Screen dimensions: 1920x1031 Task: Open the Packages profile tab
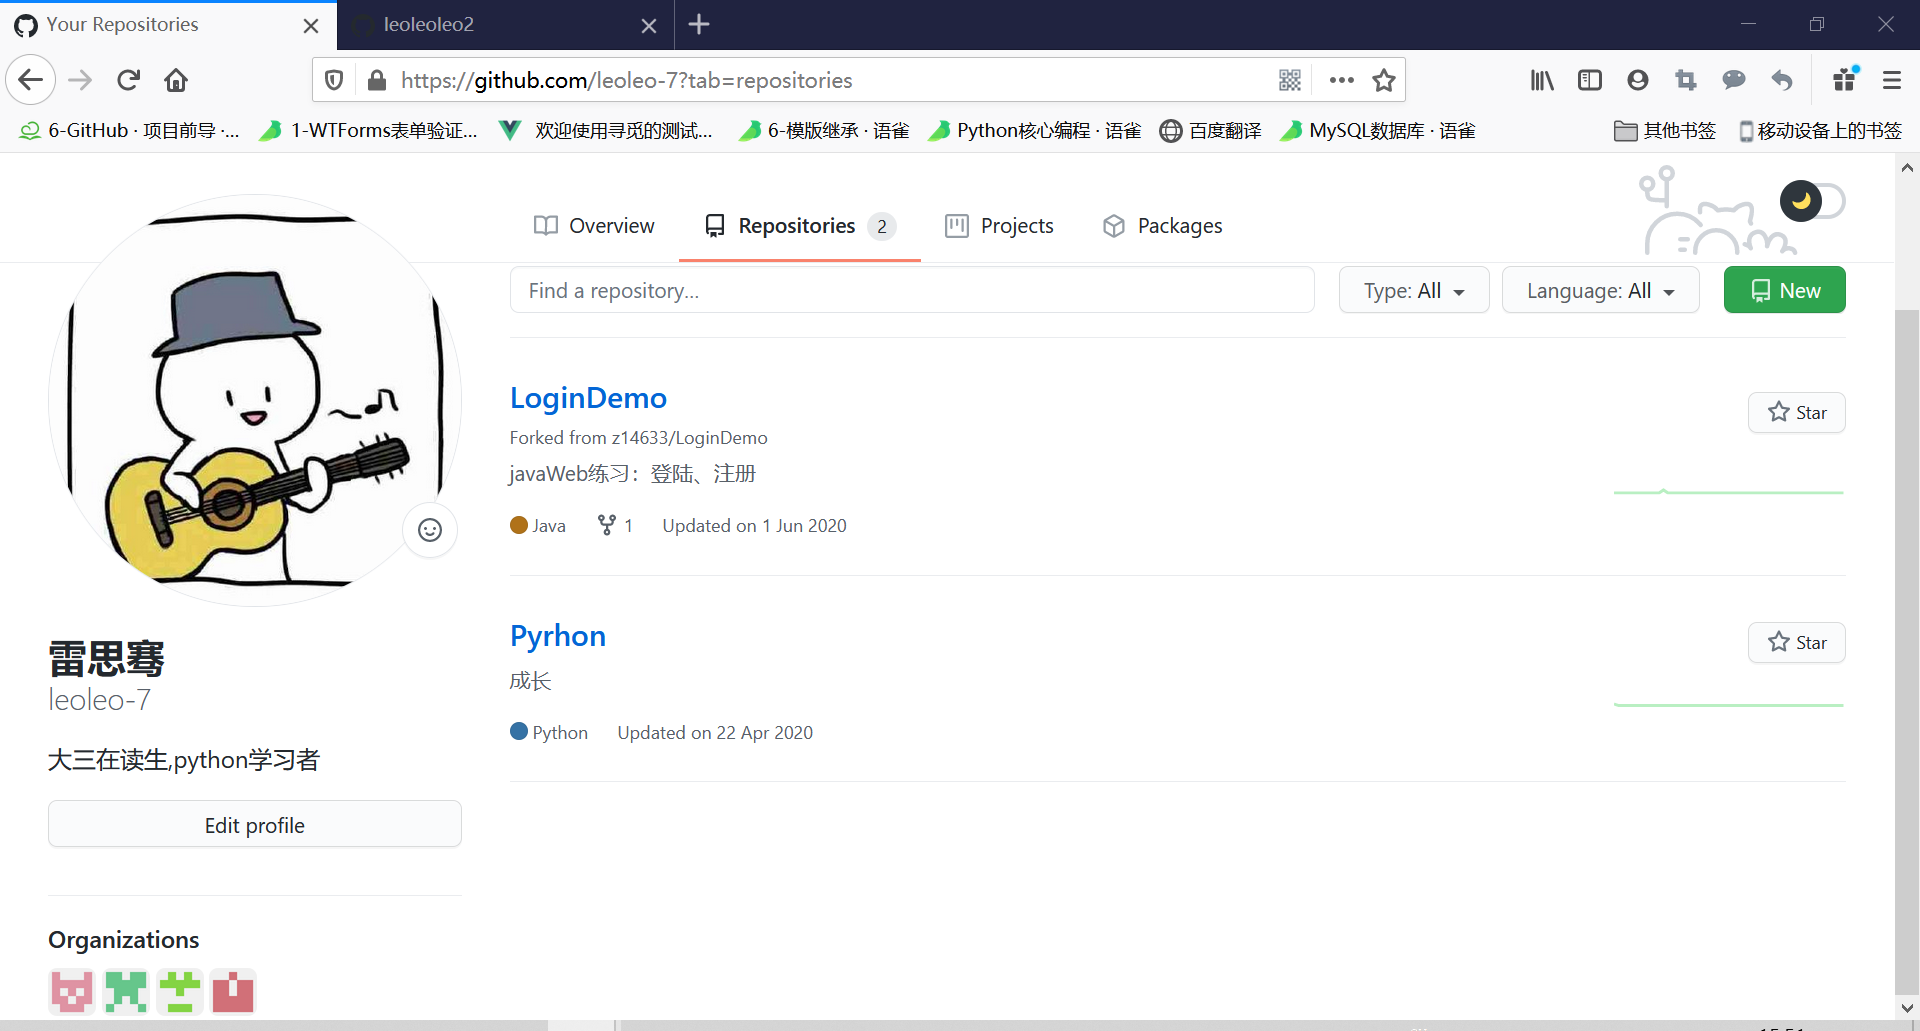click(x=1162, y=226)
